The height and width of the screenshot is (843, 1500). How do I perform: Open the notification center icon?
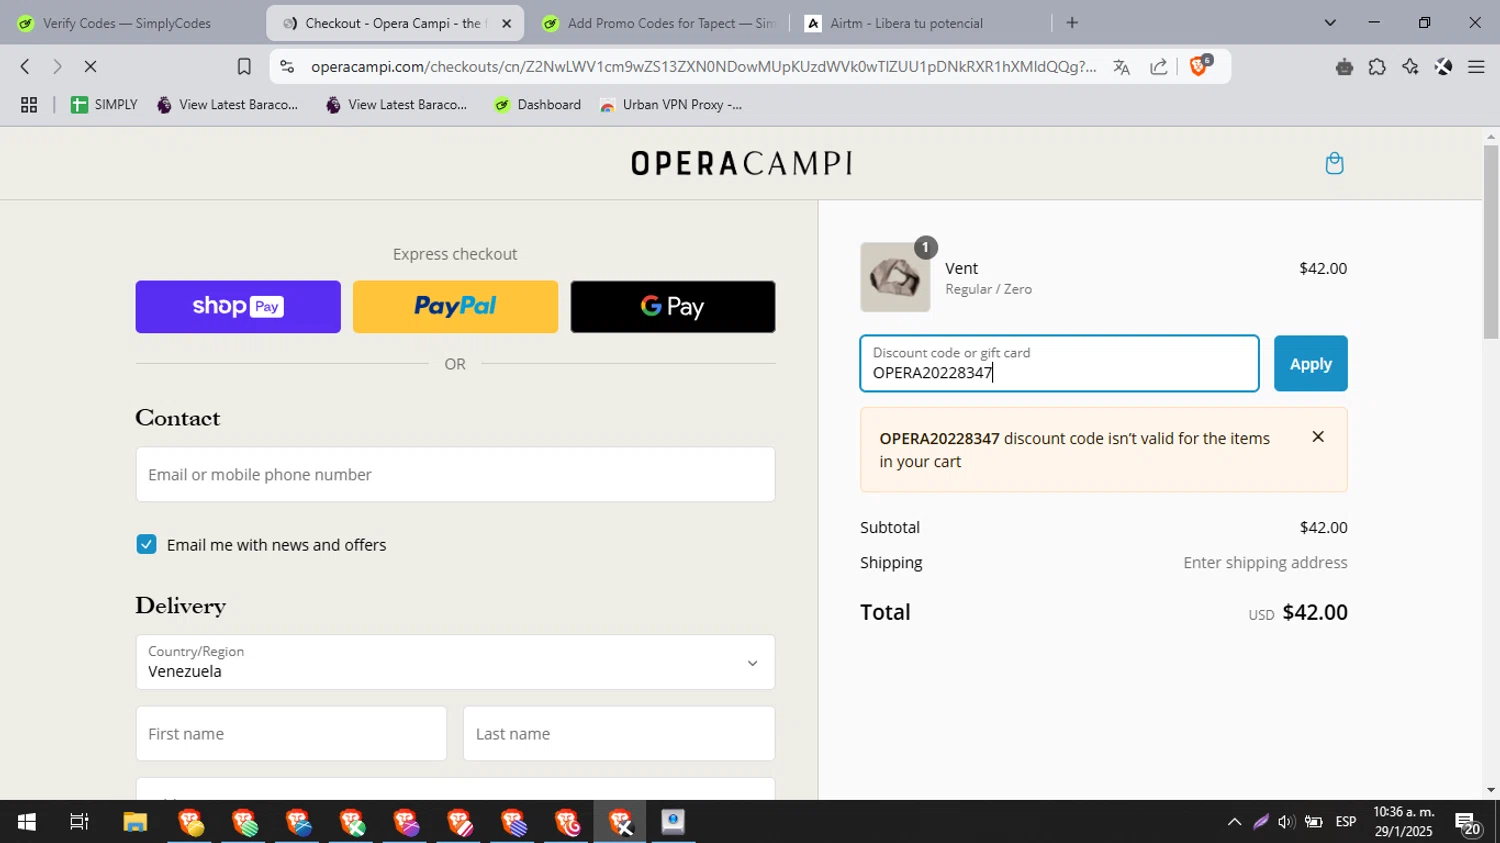pyautogui.click(x=1468, y=823)
